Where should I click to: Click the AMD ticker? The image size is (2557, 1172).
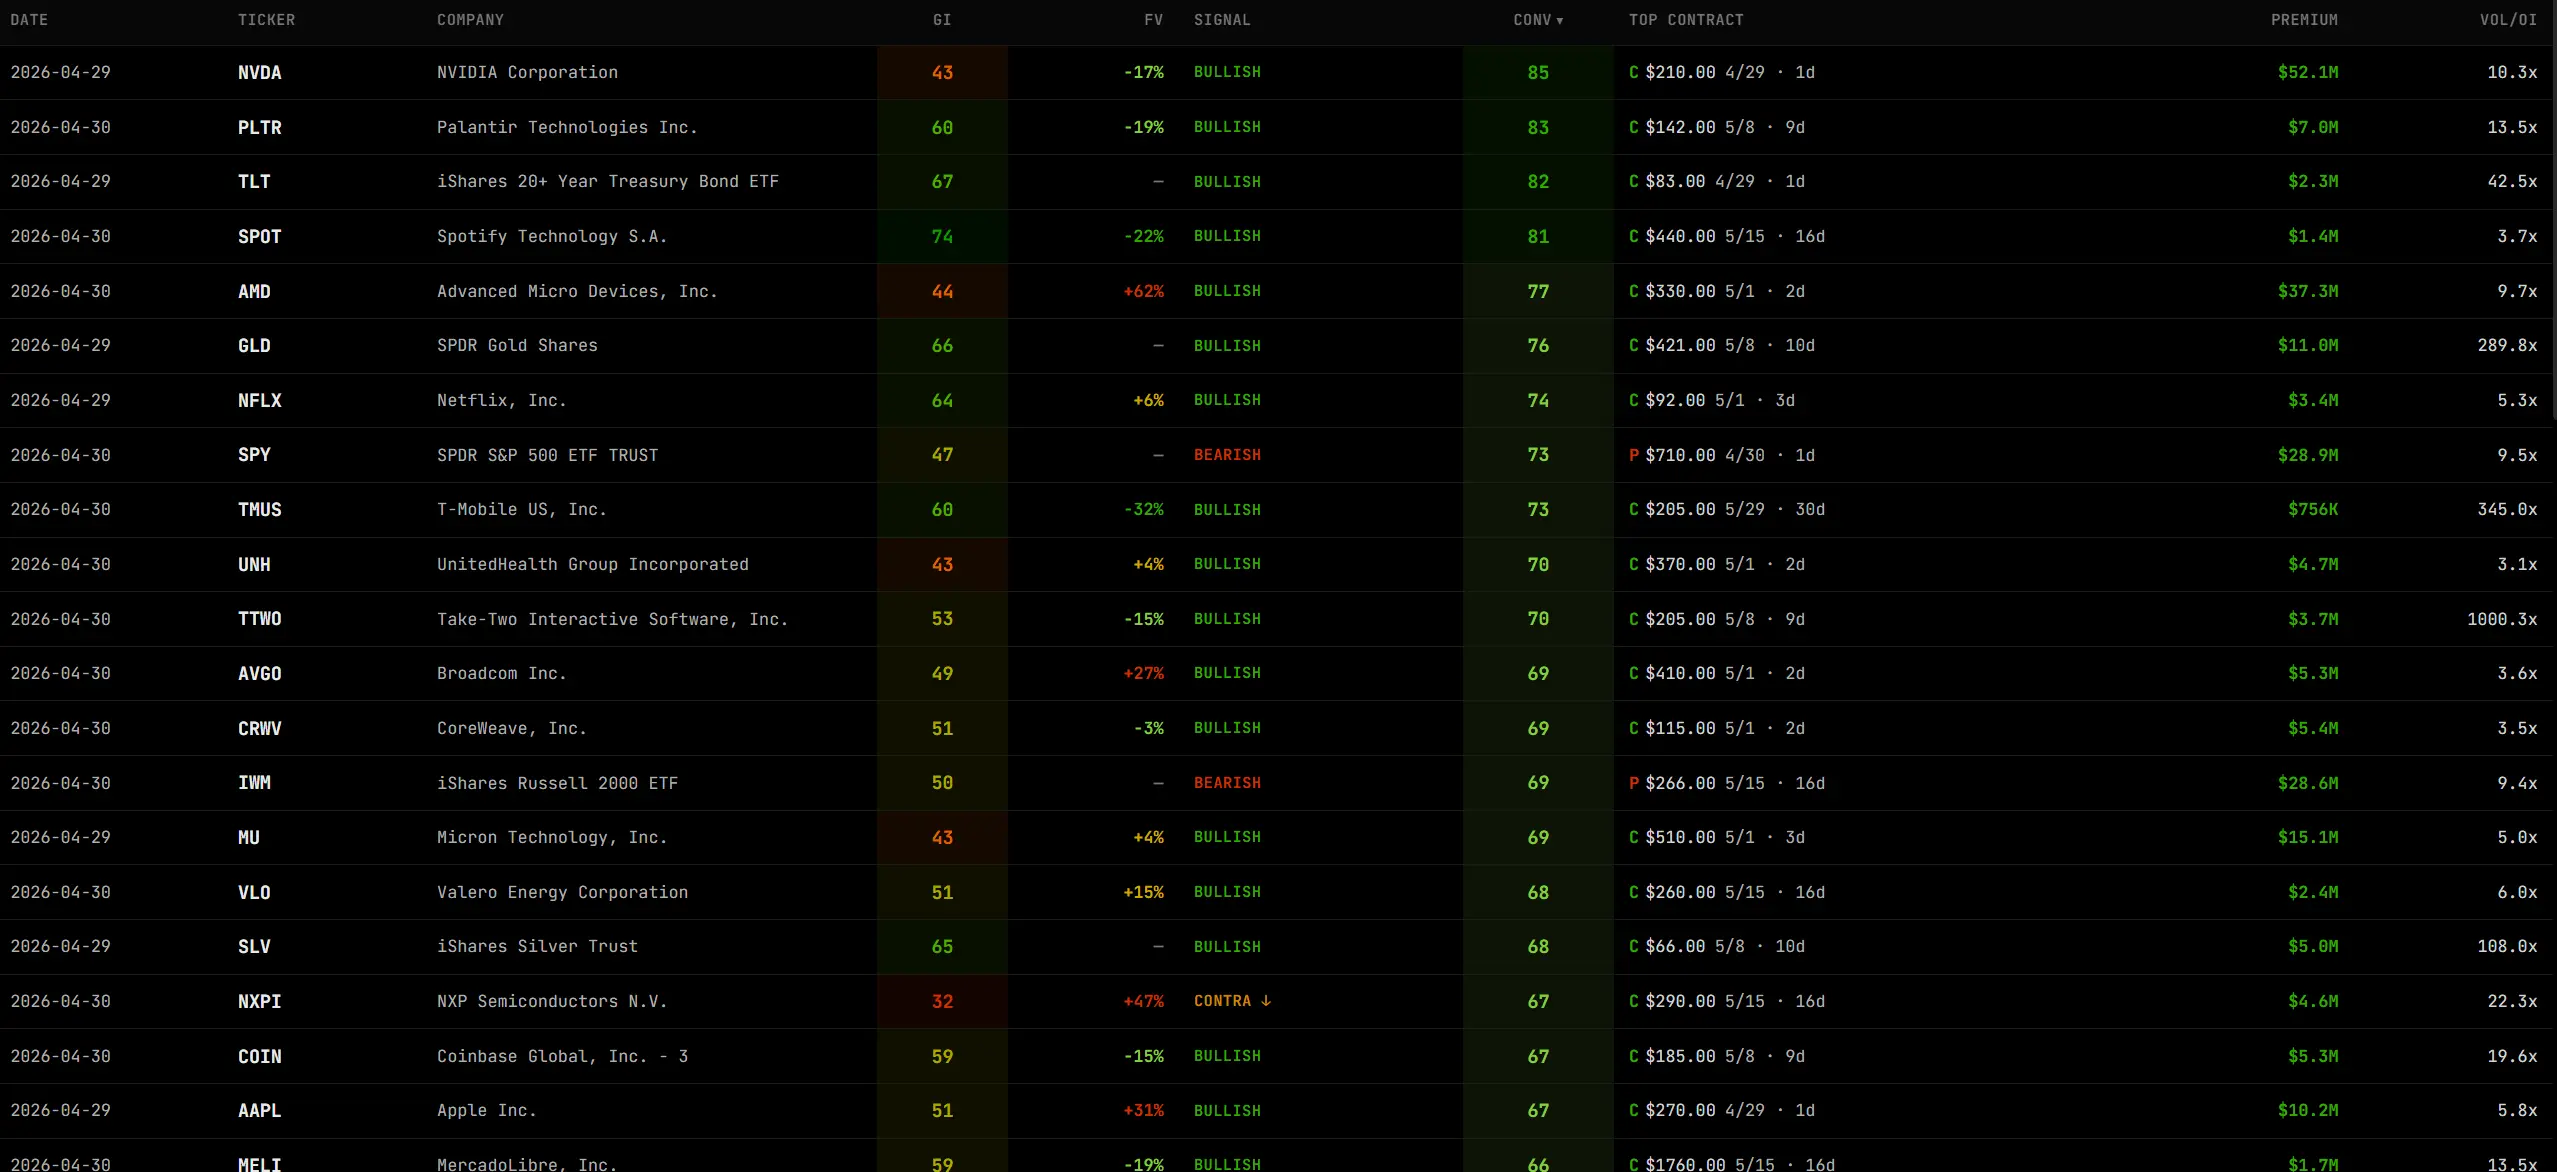click(x=254, y=292)
